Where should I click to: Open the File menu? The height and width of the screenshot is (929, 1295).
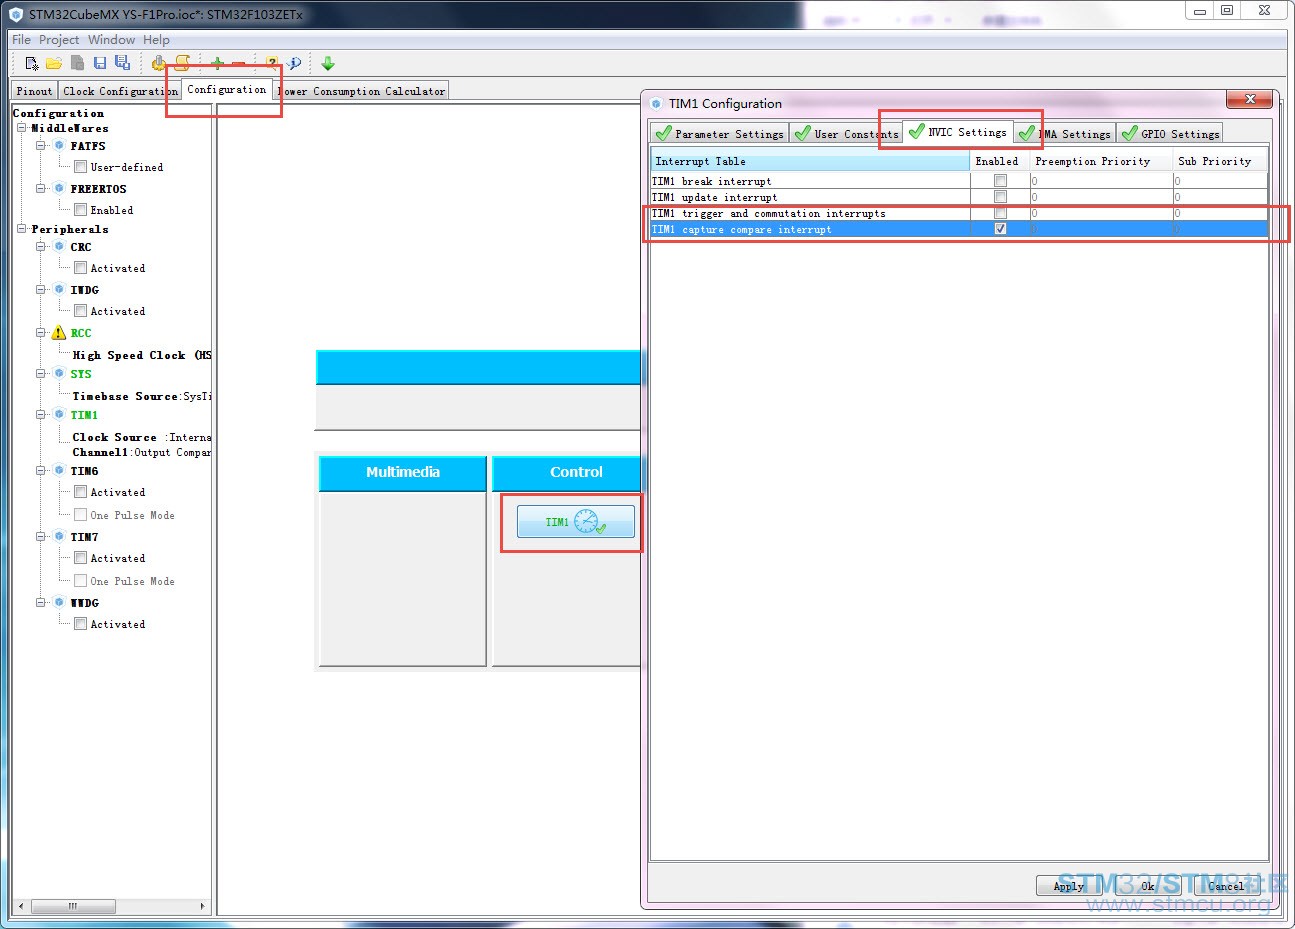pos(21,40)
